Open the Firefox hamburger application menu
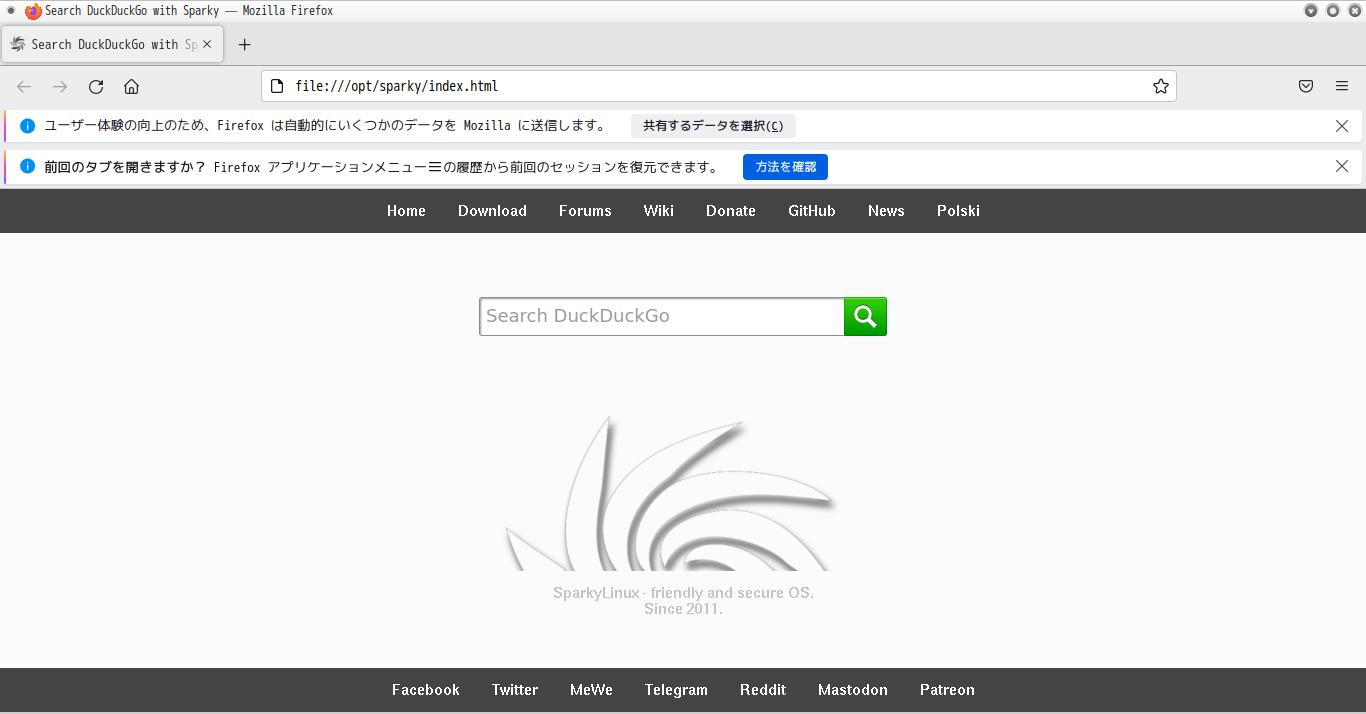Screen dimensions: 1366x714 pyautogui.click(x=1342, y=86)
